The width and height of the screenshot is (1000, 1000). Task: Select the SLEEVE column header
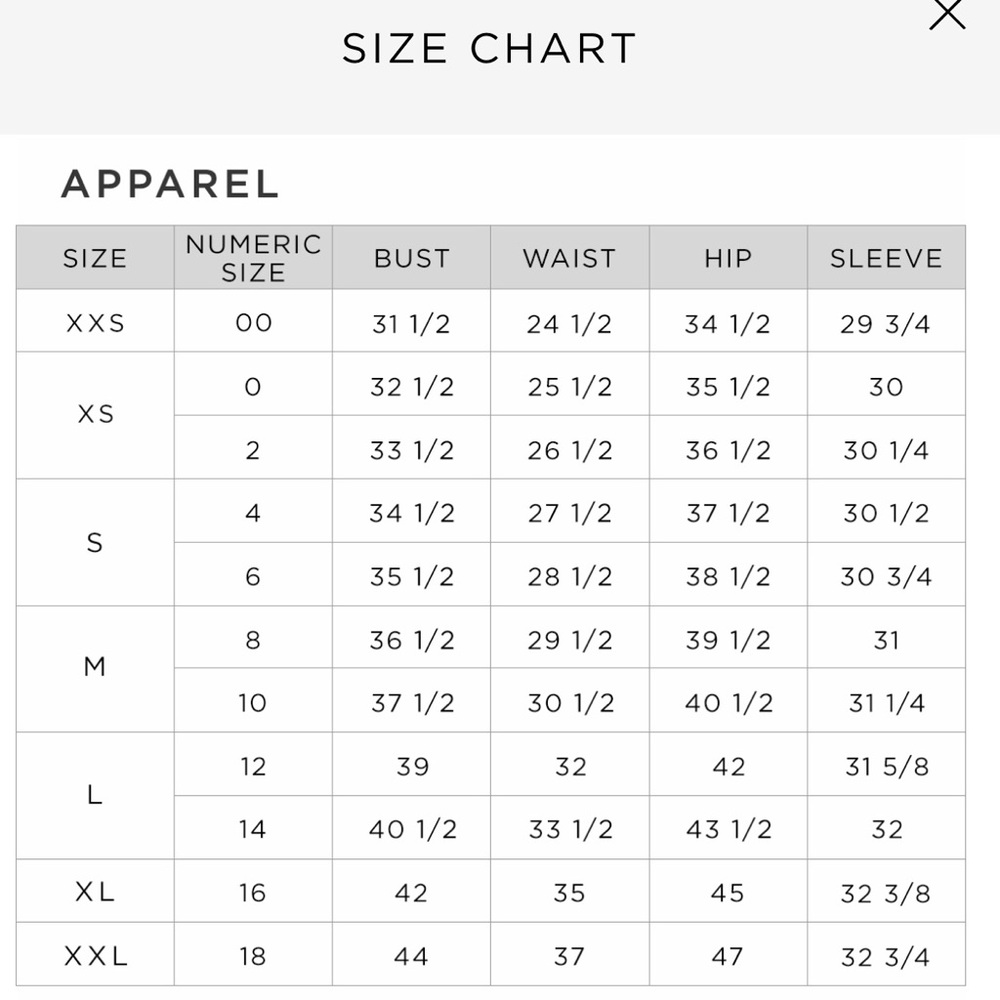click(x=886, y=258)
